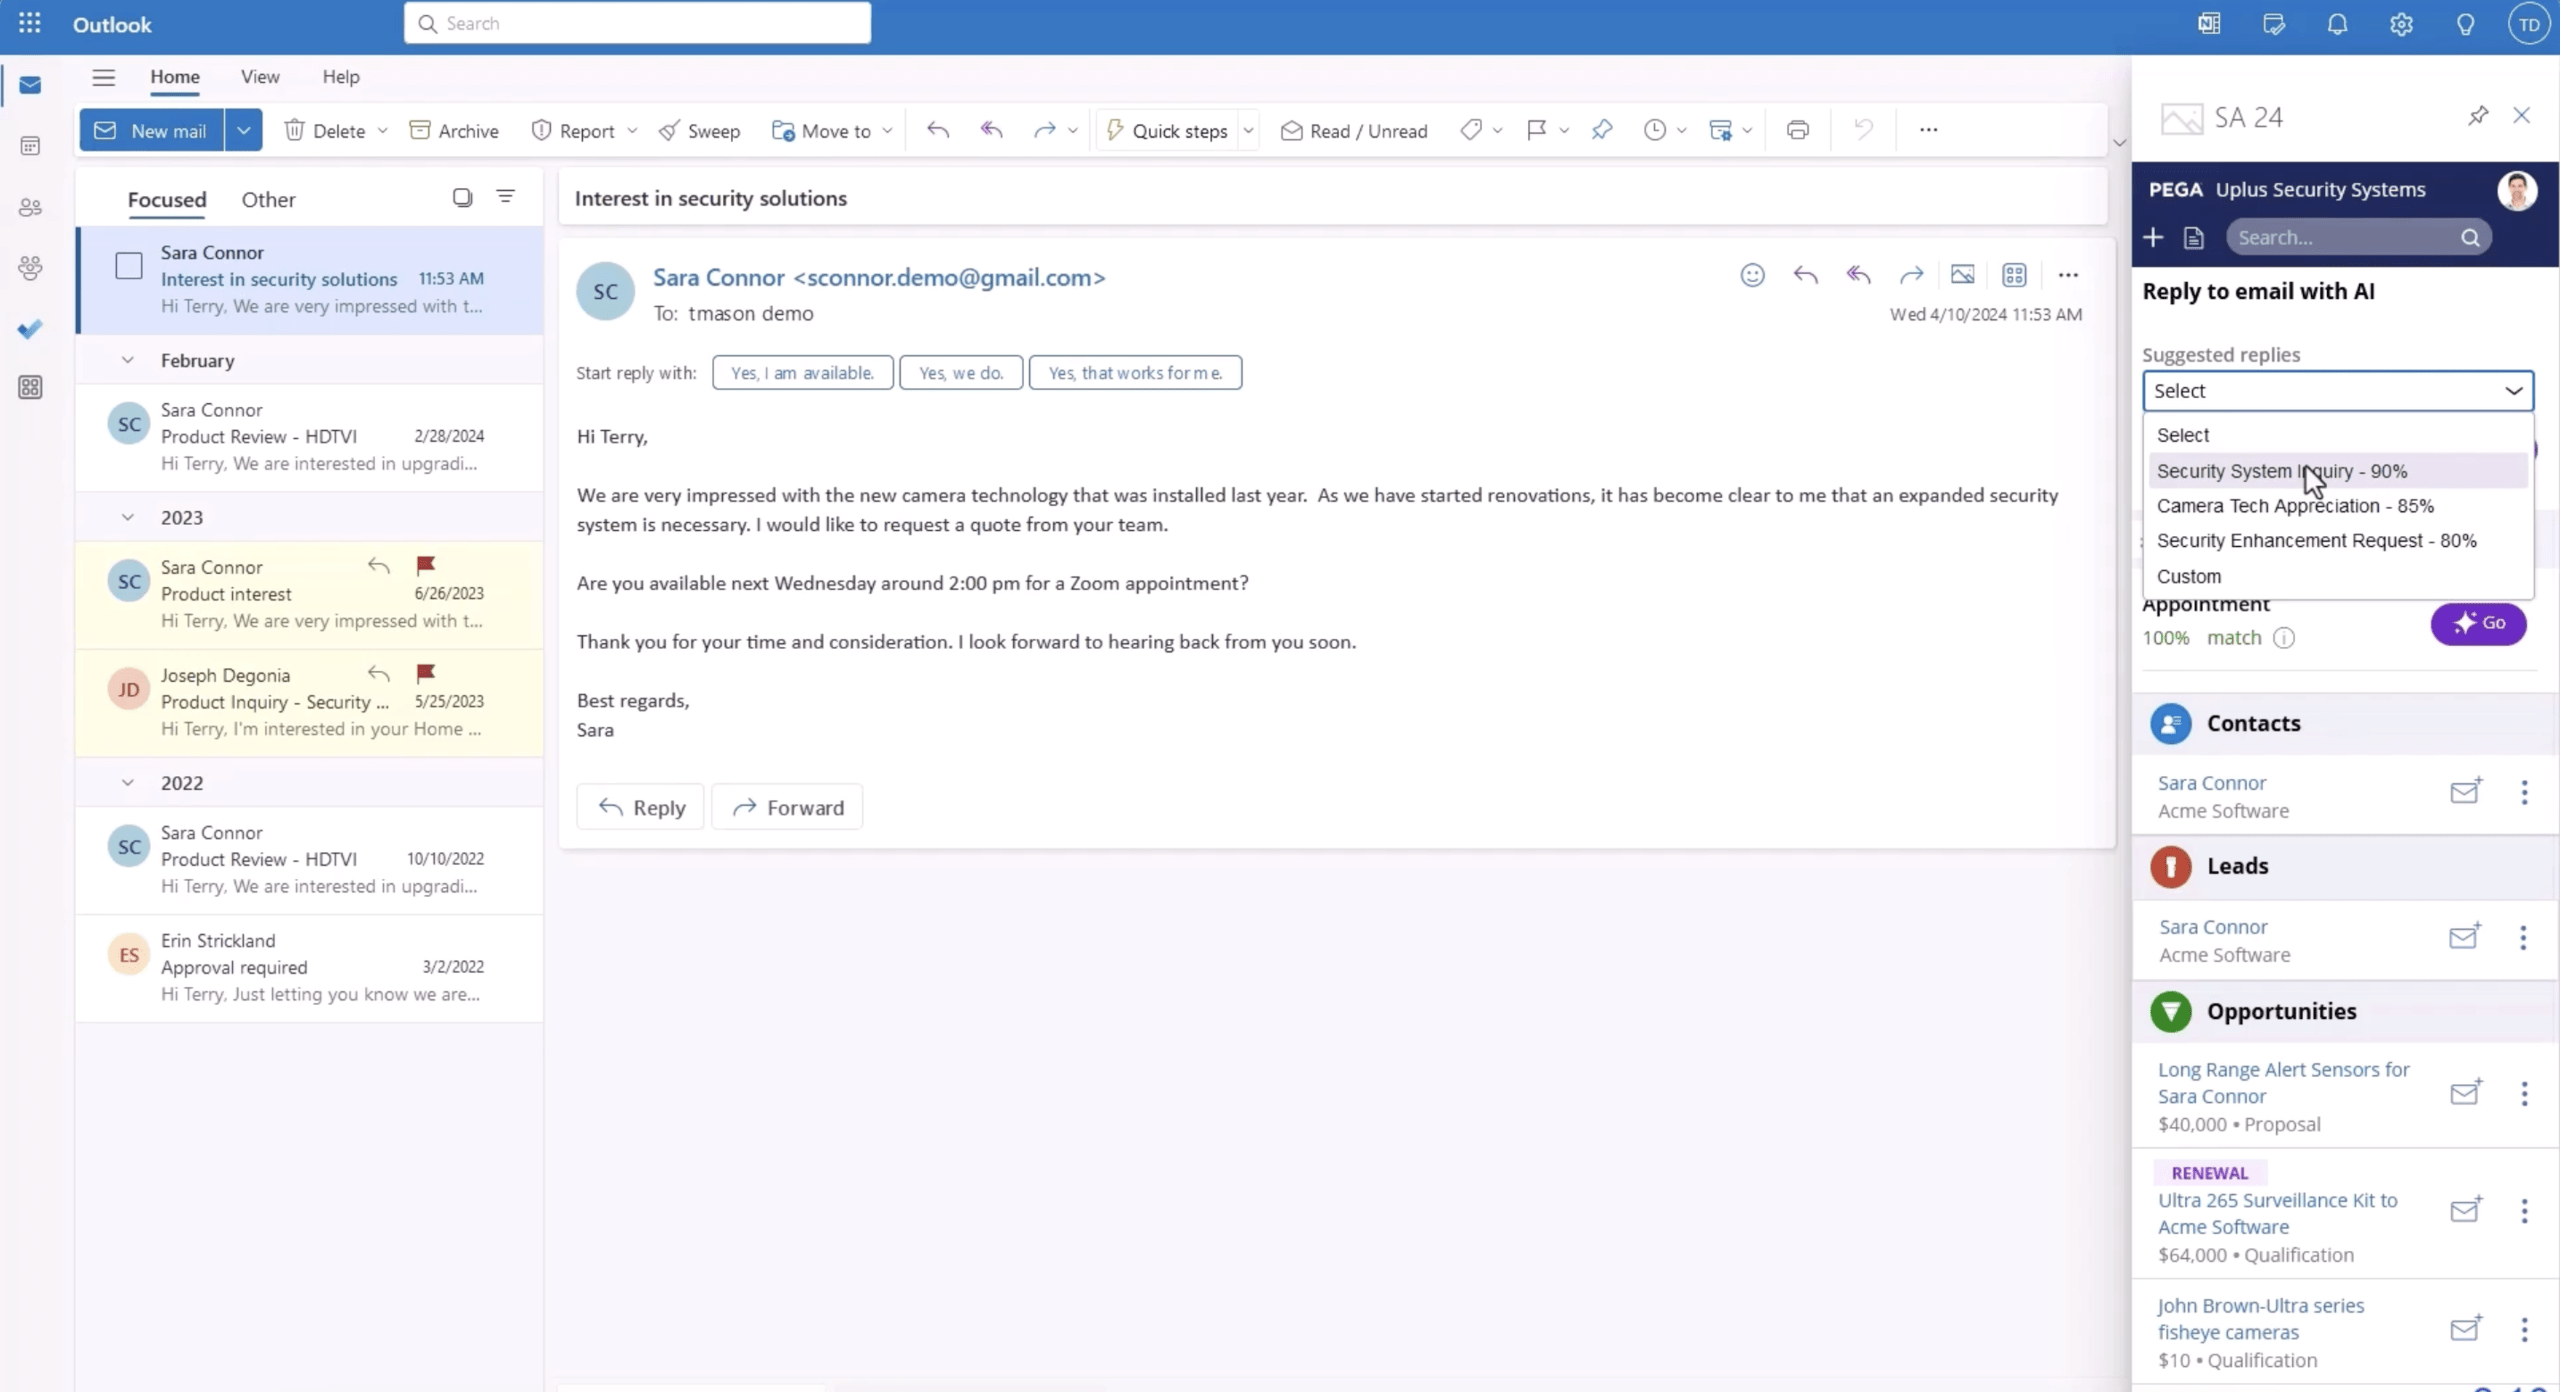Choose Security System Inquiry - 90% option
The image size is (2560, 1392).
[x=2281, y=471]
